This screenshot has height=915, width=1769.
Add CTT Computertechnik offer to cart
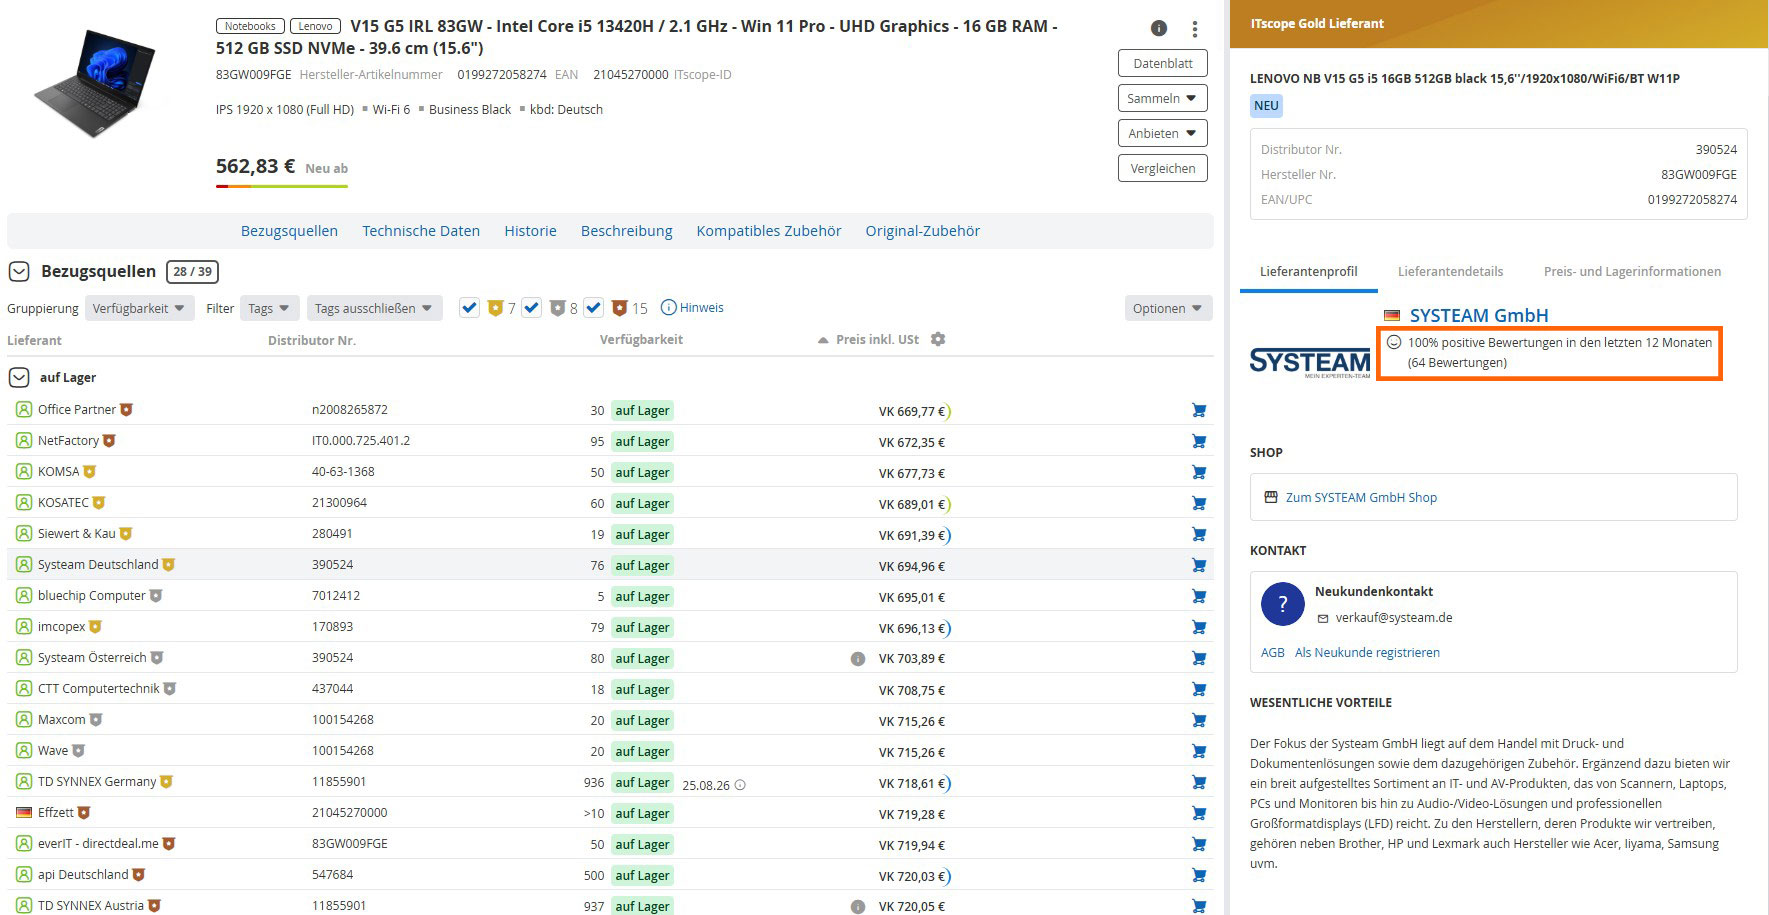point(1199,689)
